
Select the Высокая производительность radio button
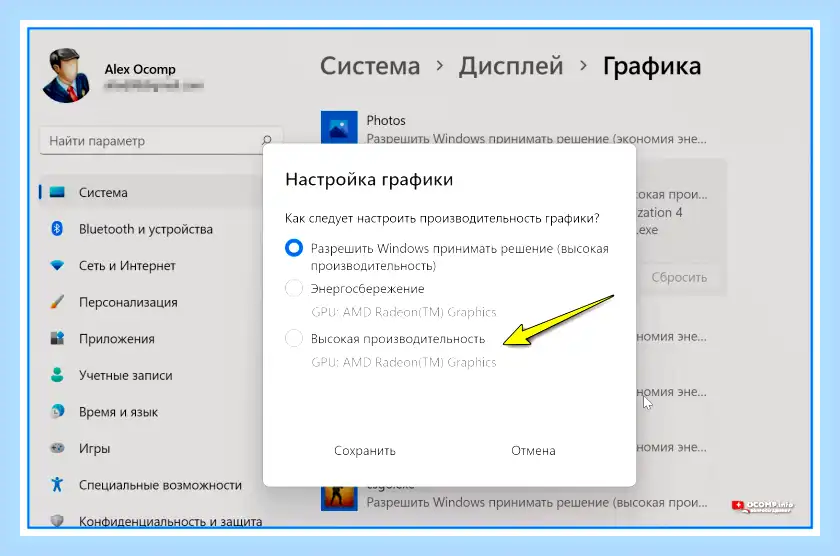(294, 339)
